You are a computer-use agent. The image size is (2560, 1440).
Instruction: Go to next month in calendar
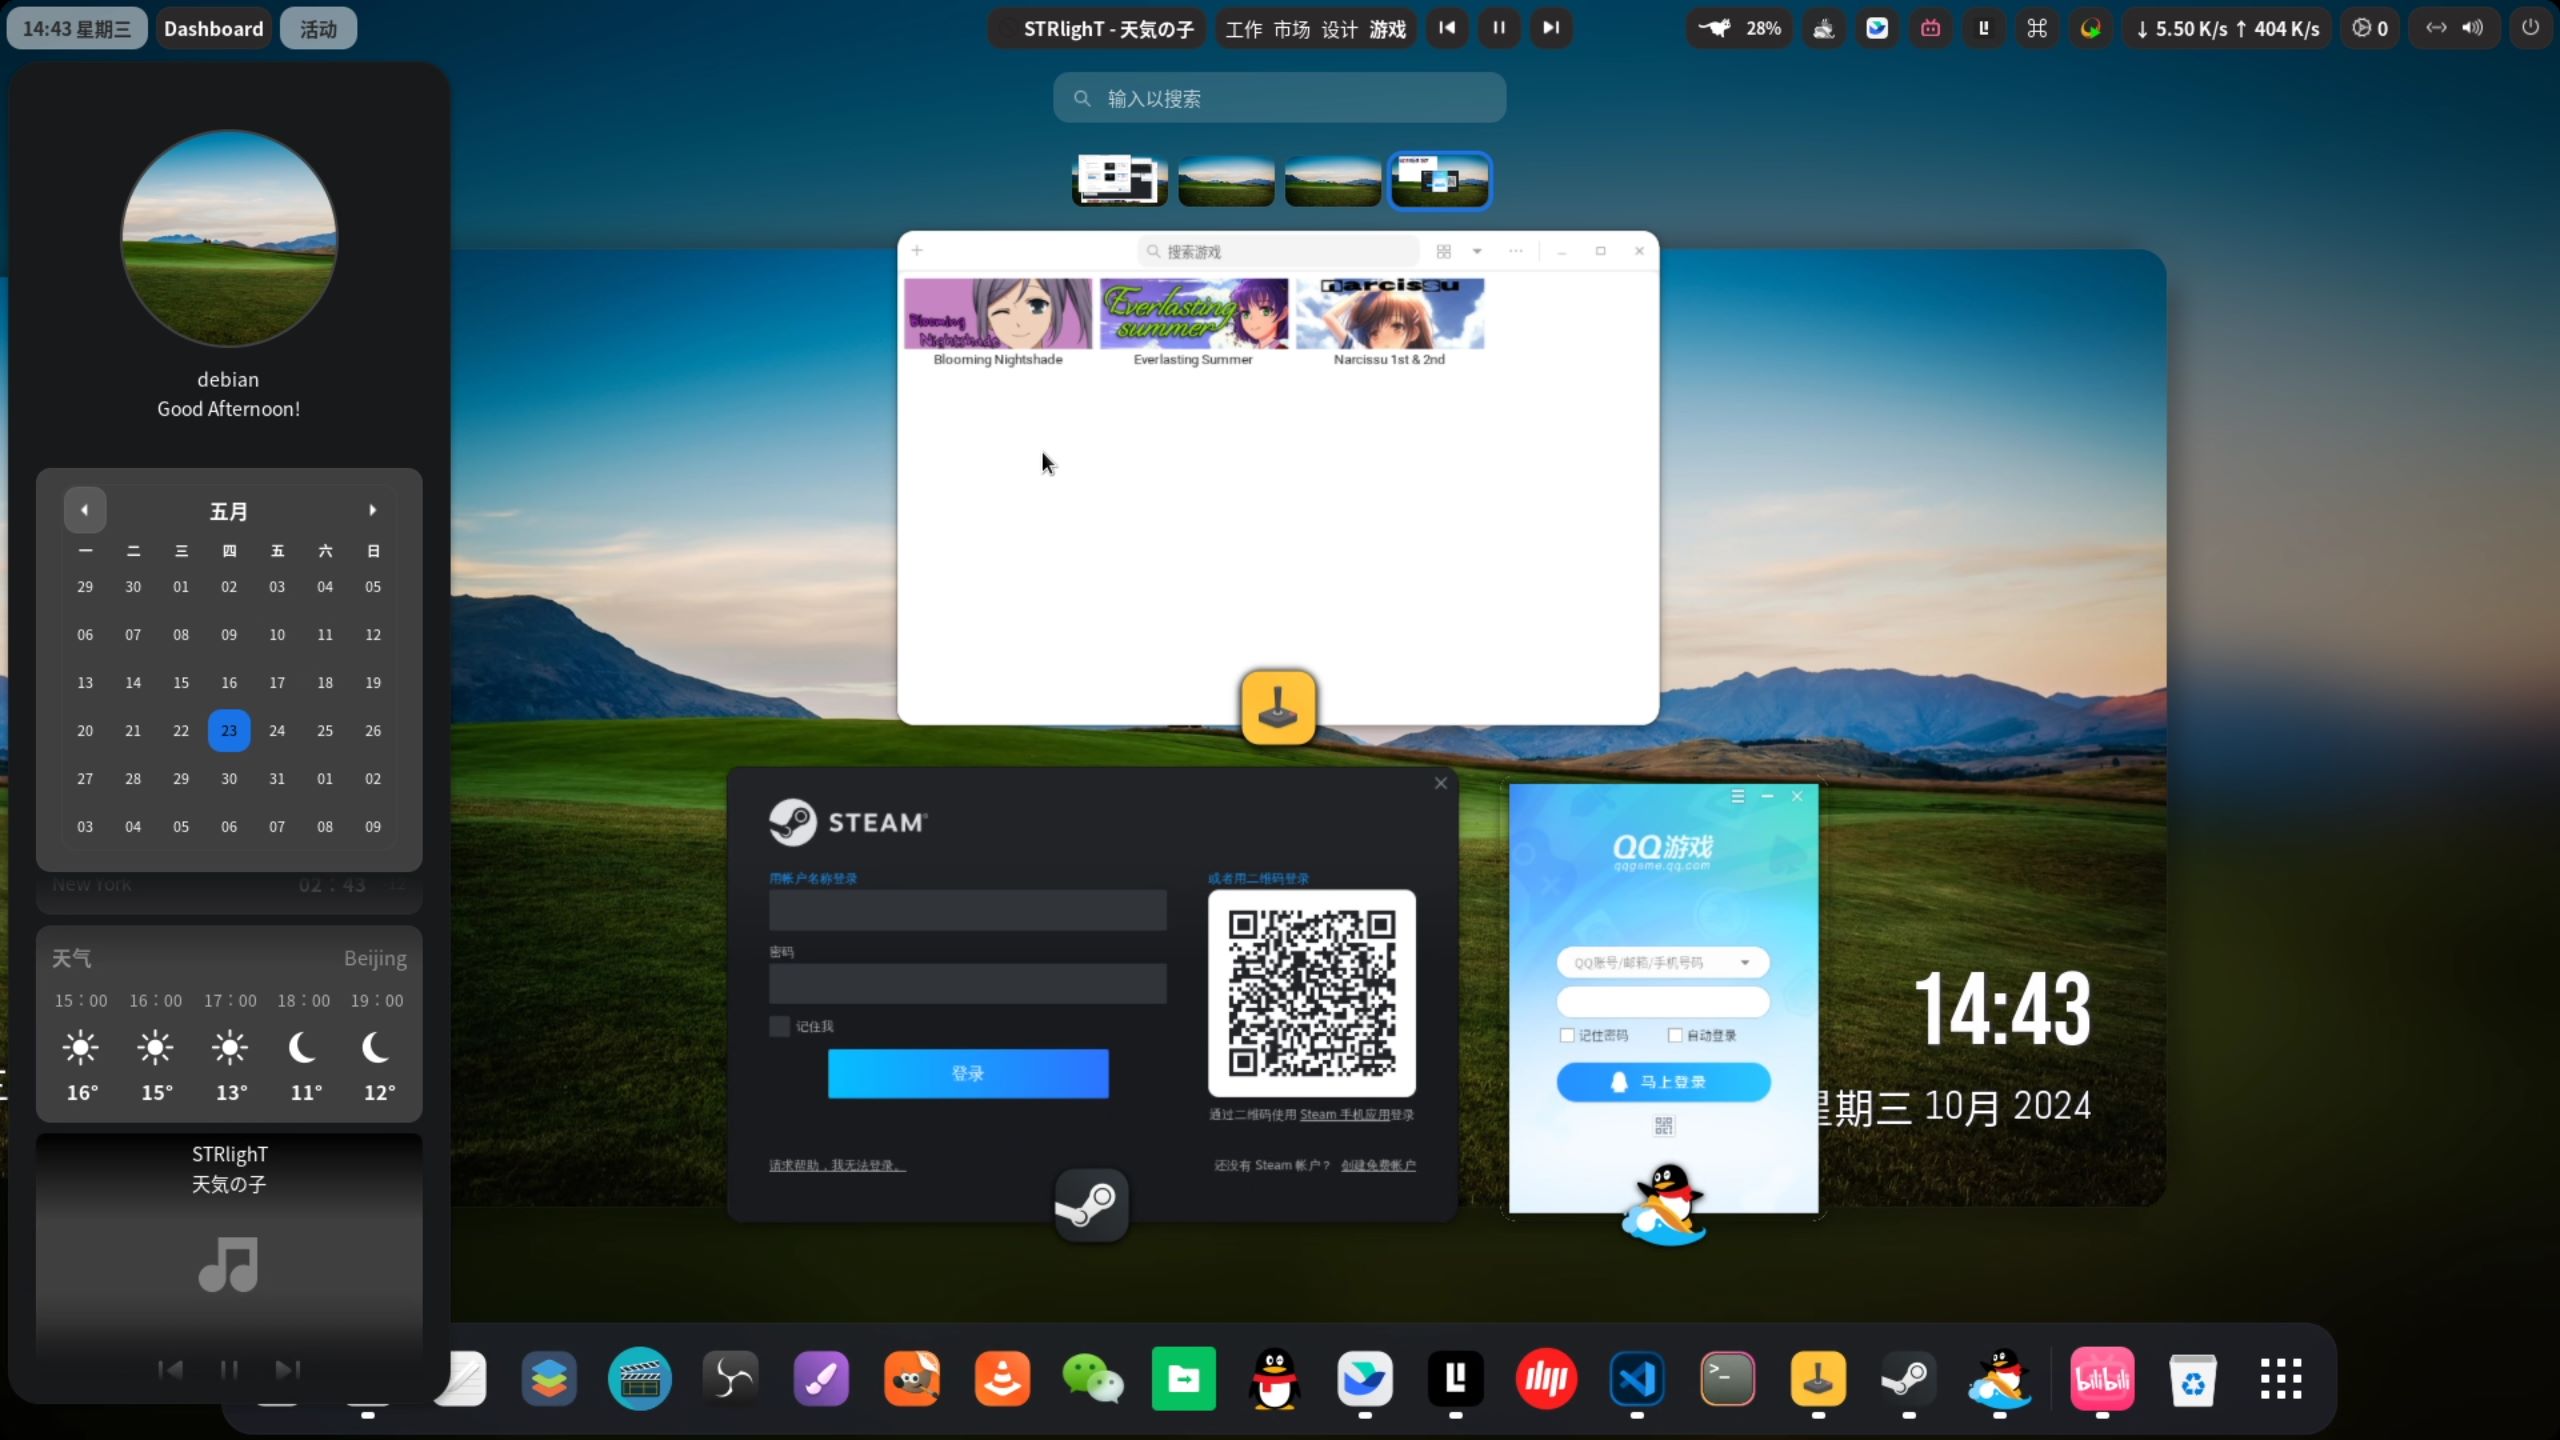372,510
